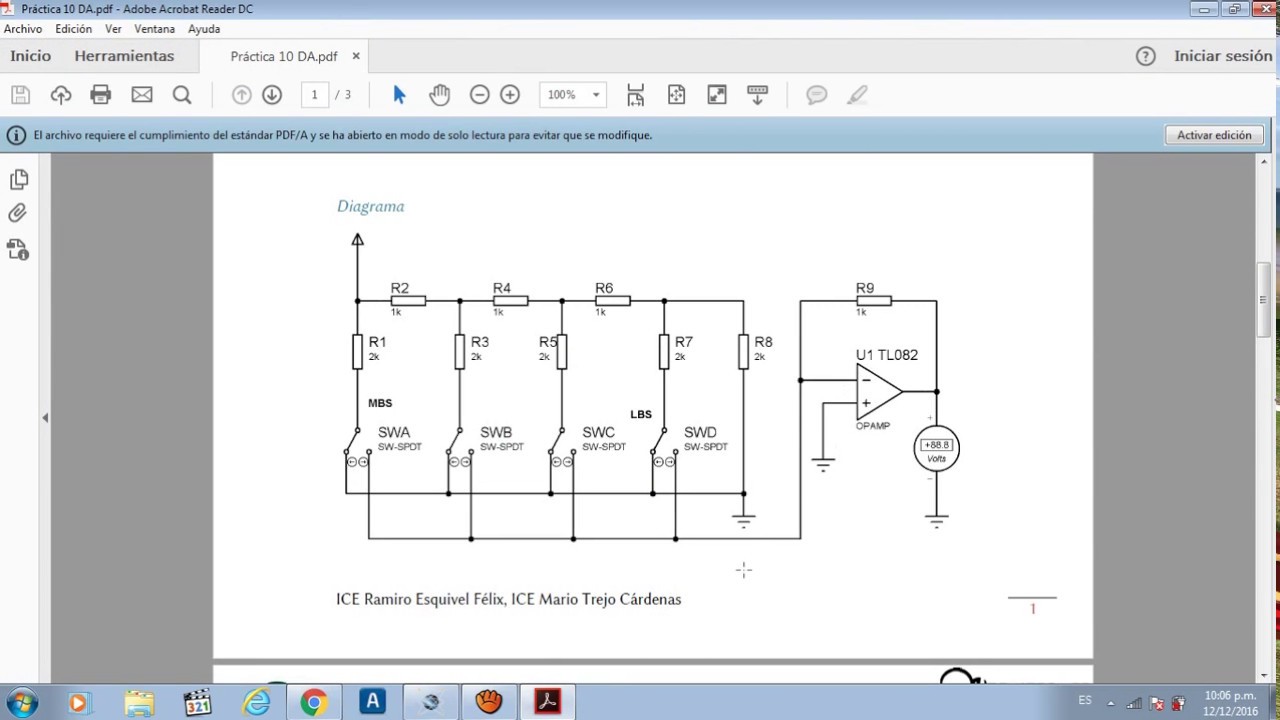
Task: Open the Ver menu
Action: click(x=113, y=29)
